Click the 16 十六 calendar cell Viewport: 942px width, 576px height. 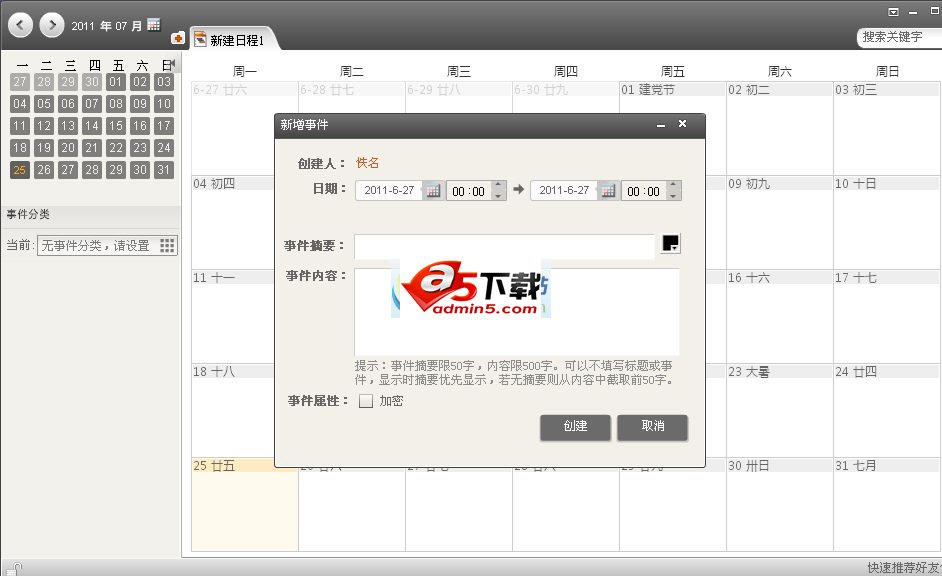[779, 317]
